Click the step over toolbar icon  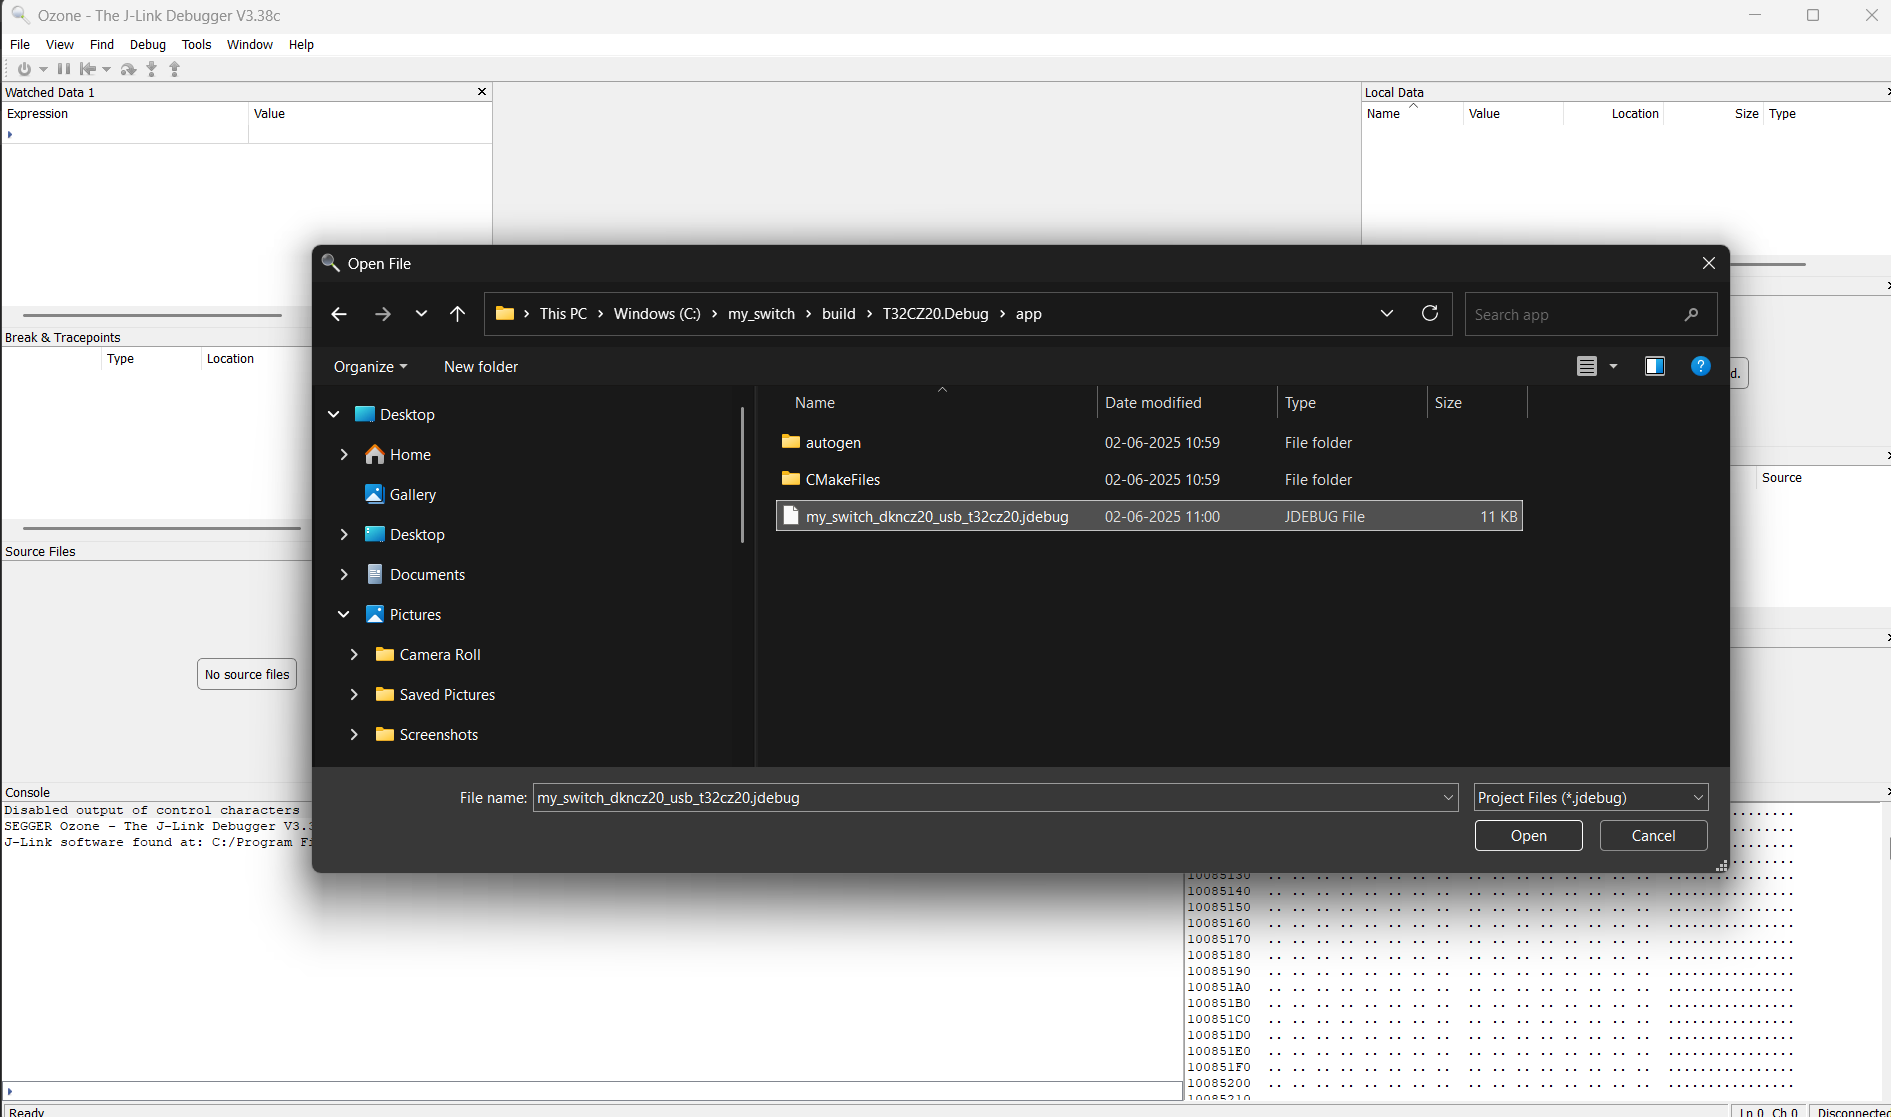click(x=128, y=69)
